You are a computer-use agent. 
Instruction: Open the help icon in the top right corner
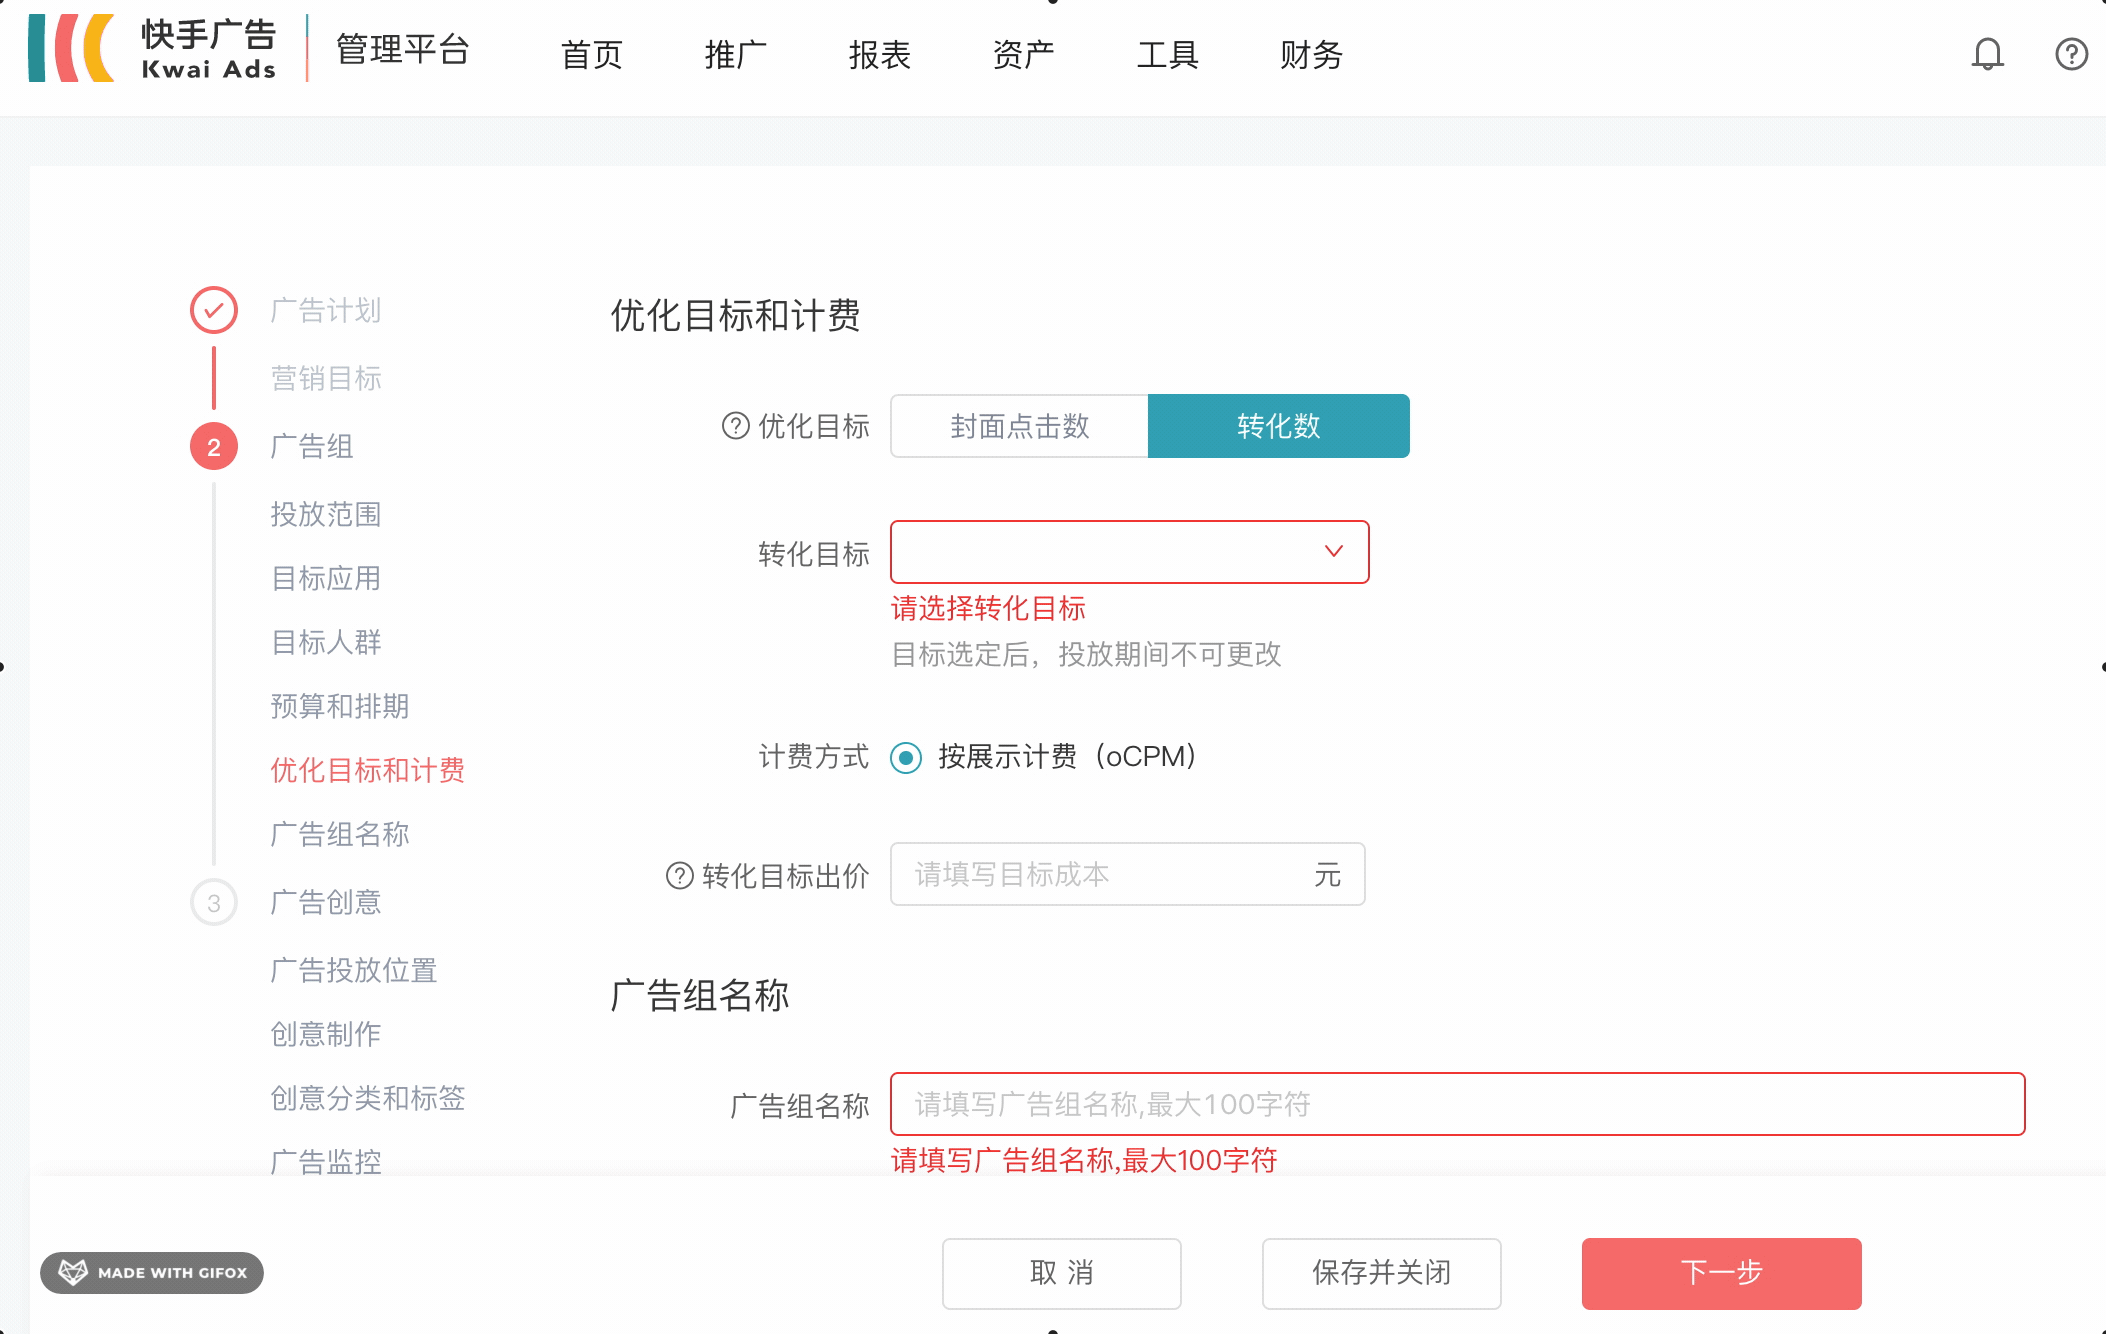2070,54
